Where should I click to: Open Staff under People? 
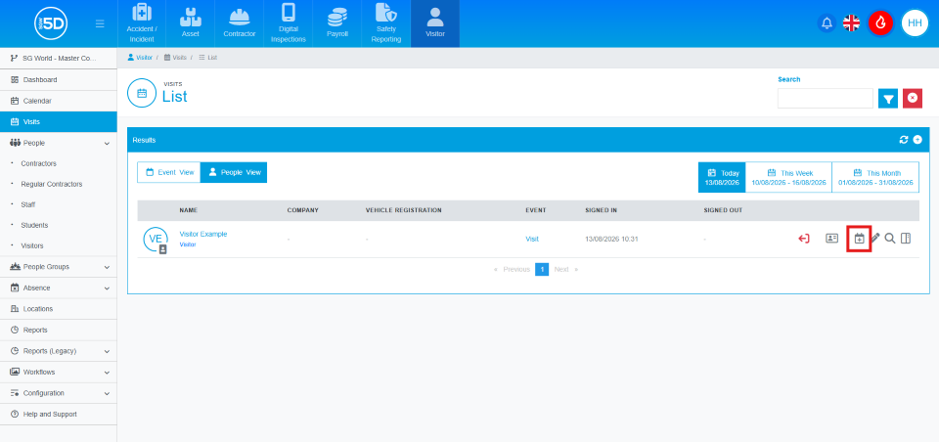tap(28, 205)
